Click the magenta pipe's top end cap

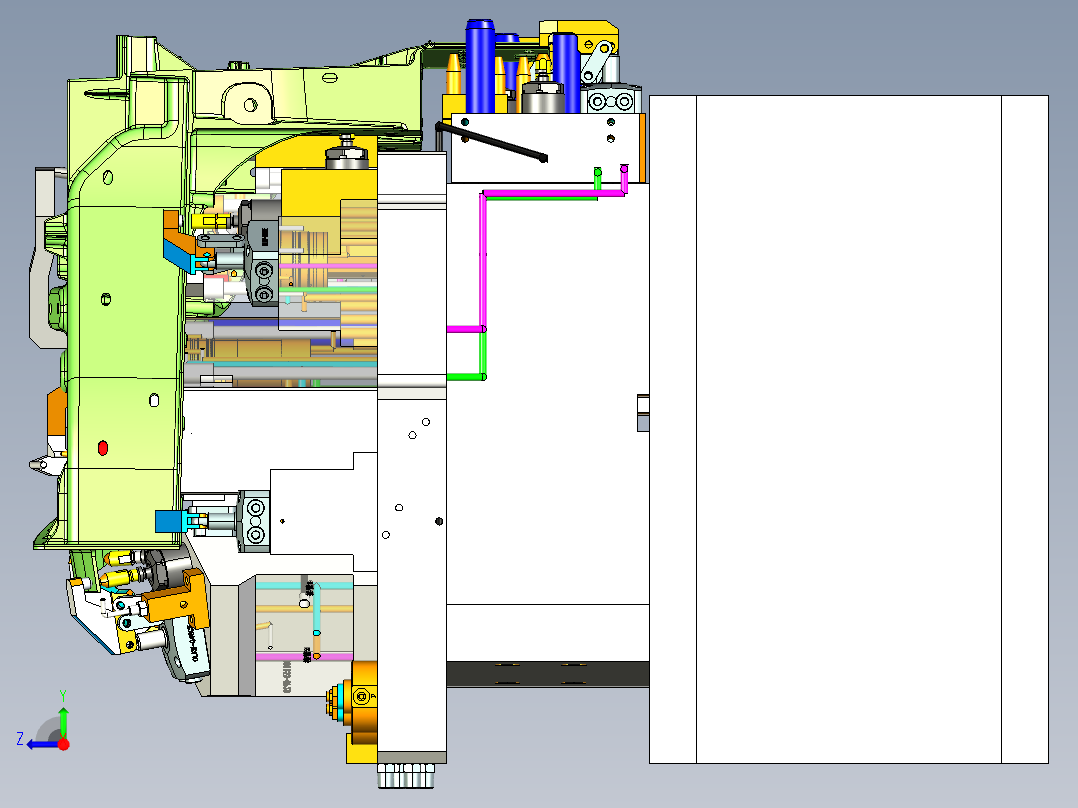click(x=624, y=168)
